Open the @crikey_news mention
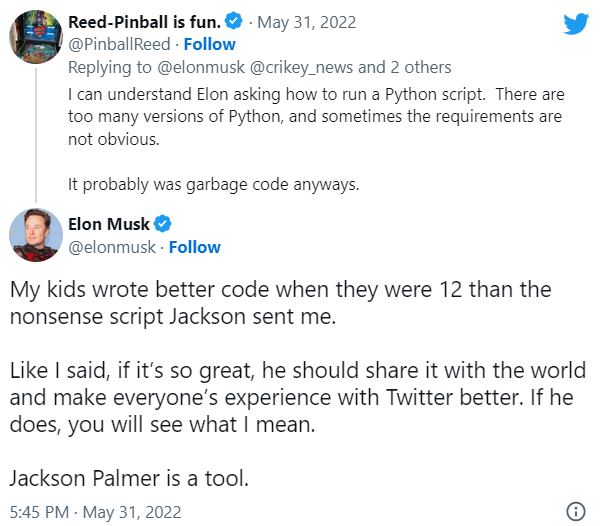The image size is (600, 526). click(289, 67)
